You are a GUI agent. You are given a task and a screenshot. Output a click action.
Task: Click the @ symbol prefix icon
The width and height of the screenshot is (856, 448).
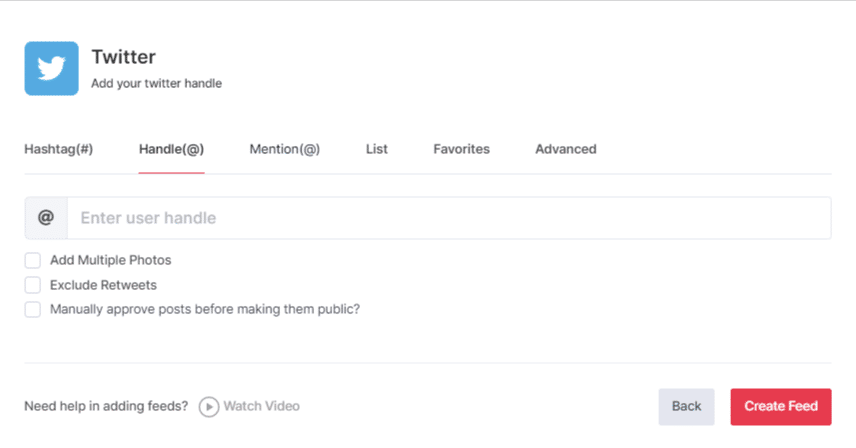click(45, 218)
